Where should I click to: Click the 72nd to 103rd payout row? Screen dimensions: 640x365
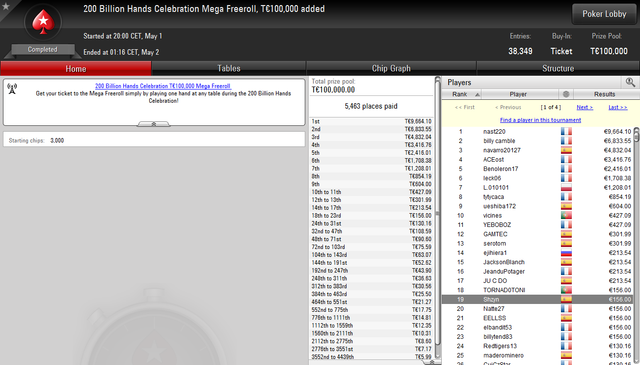371,247
